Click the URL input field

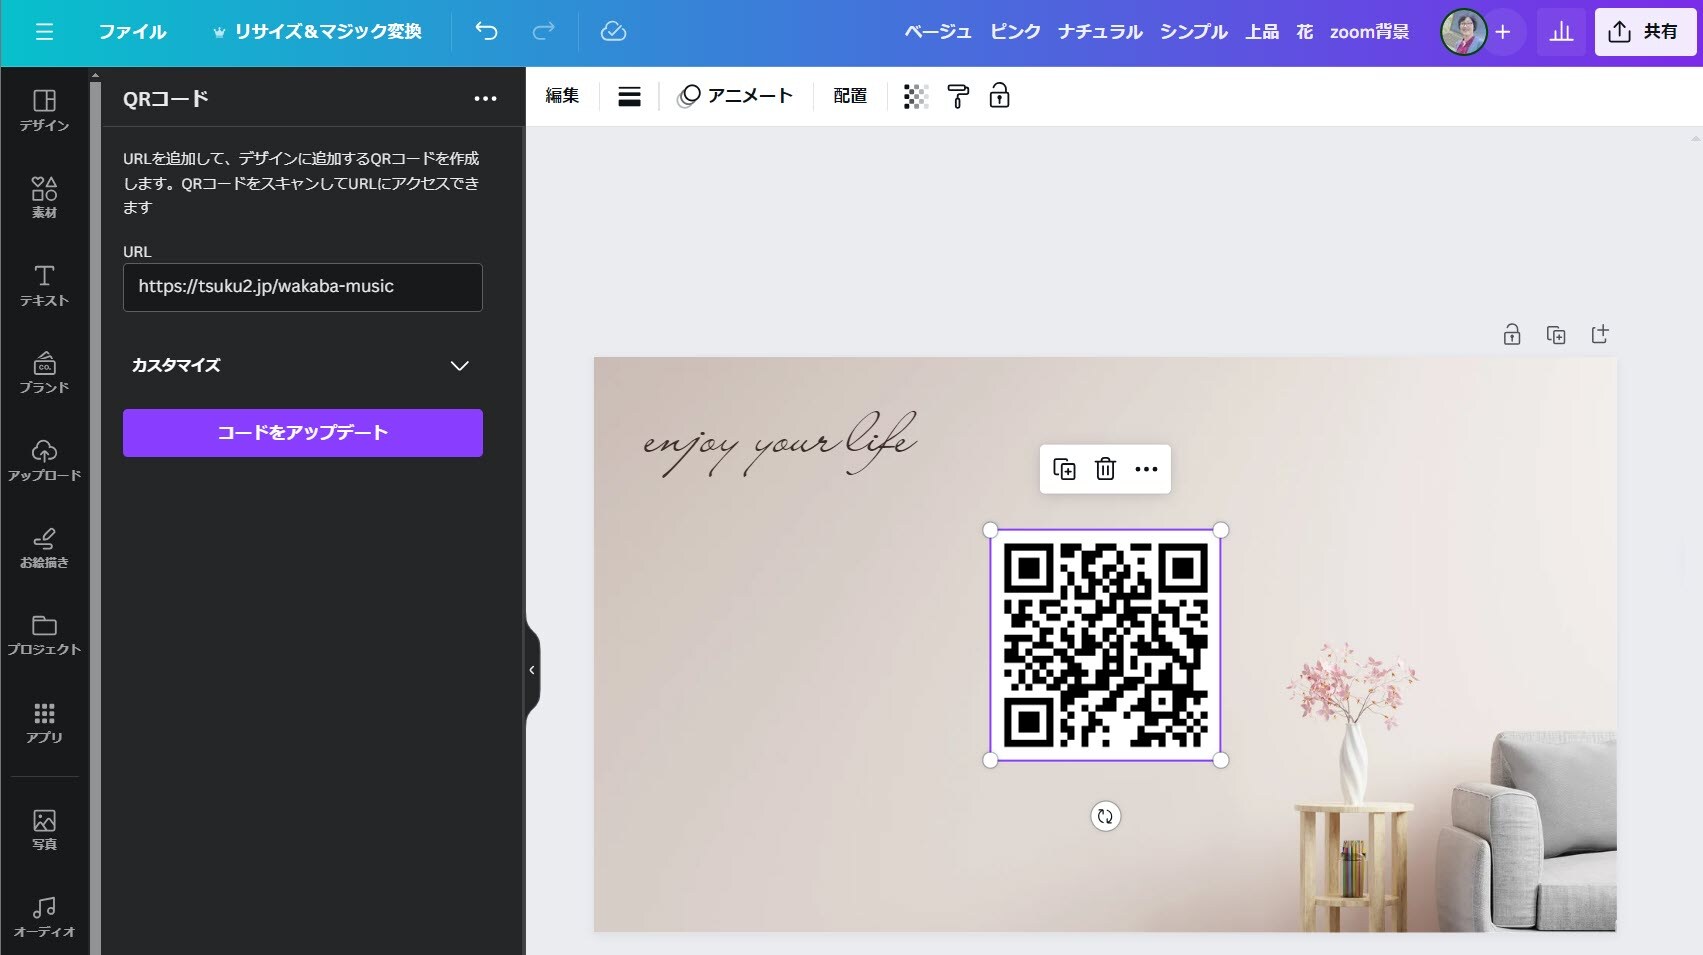click(x=302, y=287)
